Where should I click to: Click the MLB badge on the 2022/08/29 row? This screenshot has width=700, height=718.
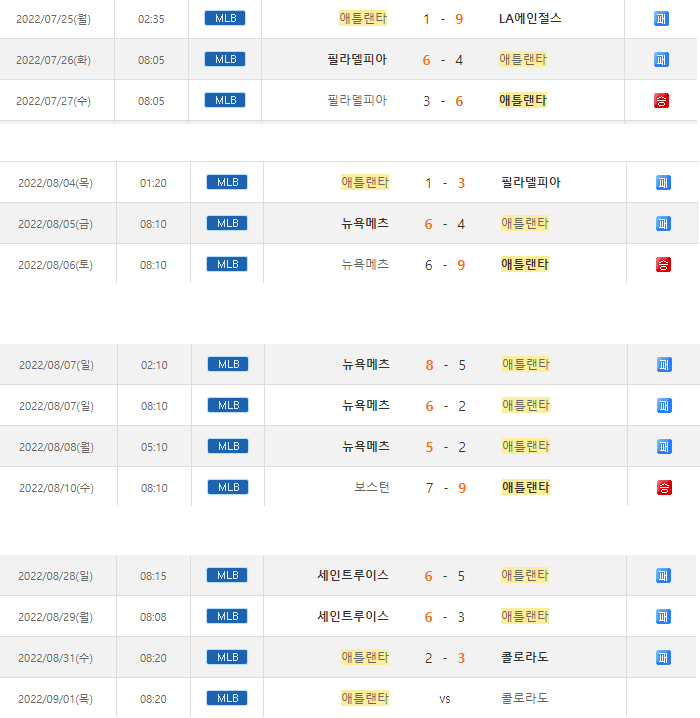pos(227,616)
